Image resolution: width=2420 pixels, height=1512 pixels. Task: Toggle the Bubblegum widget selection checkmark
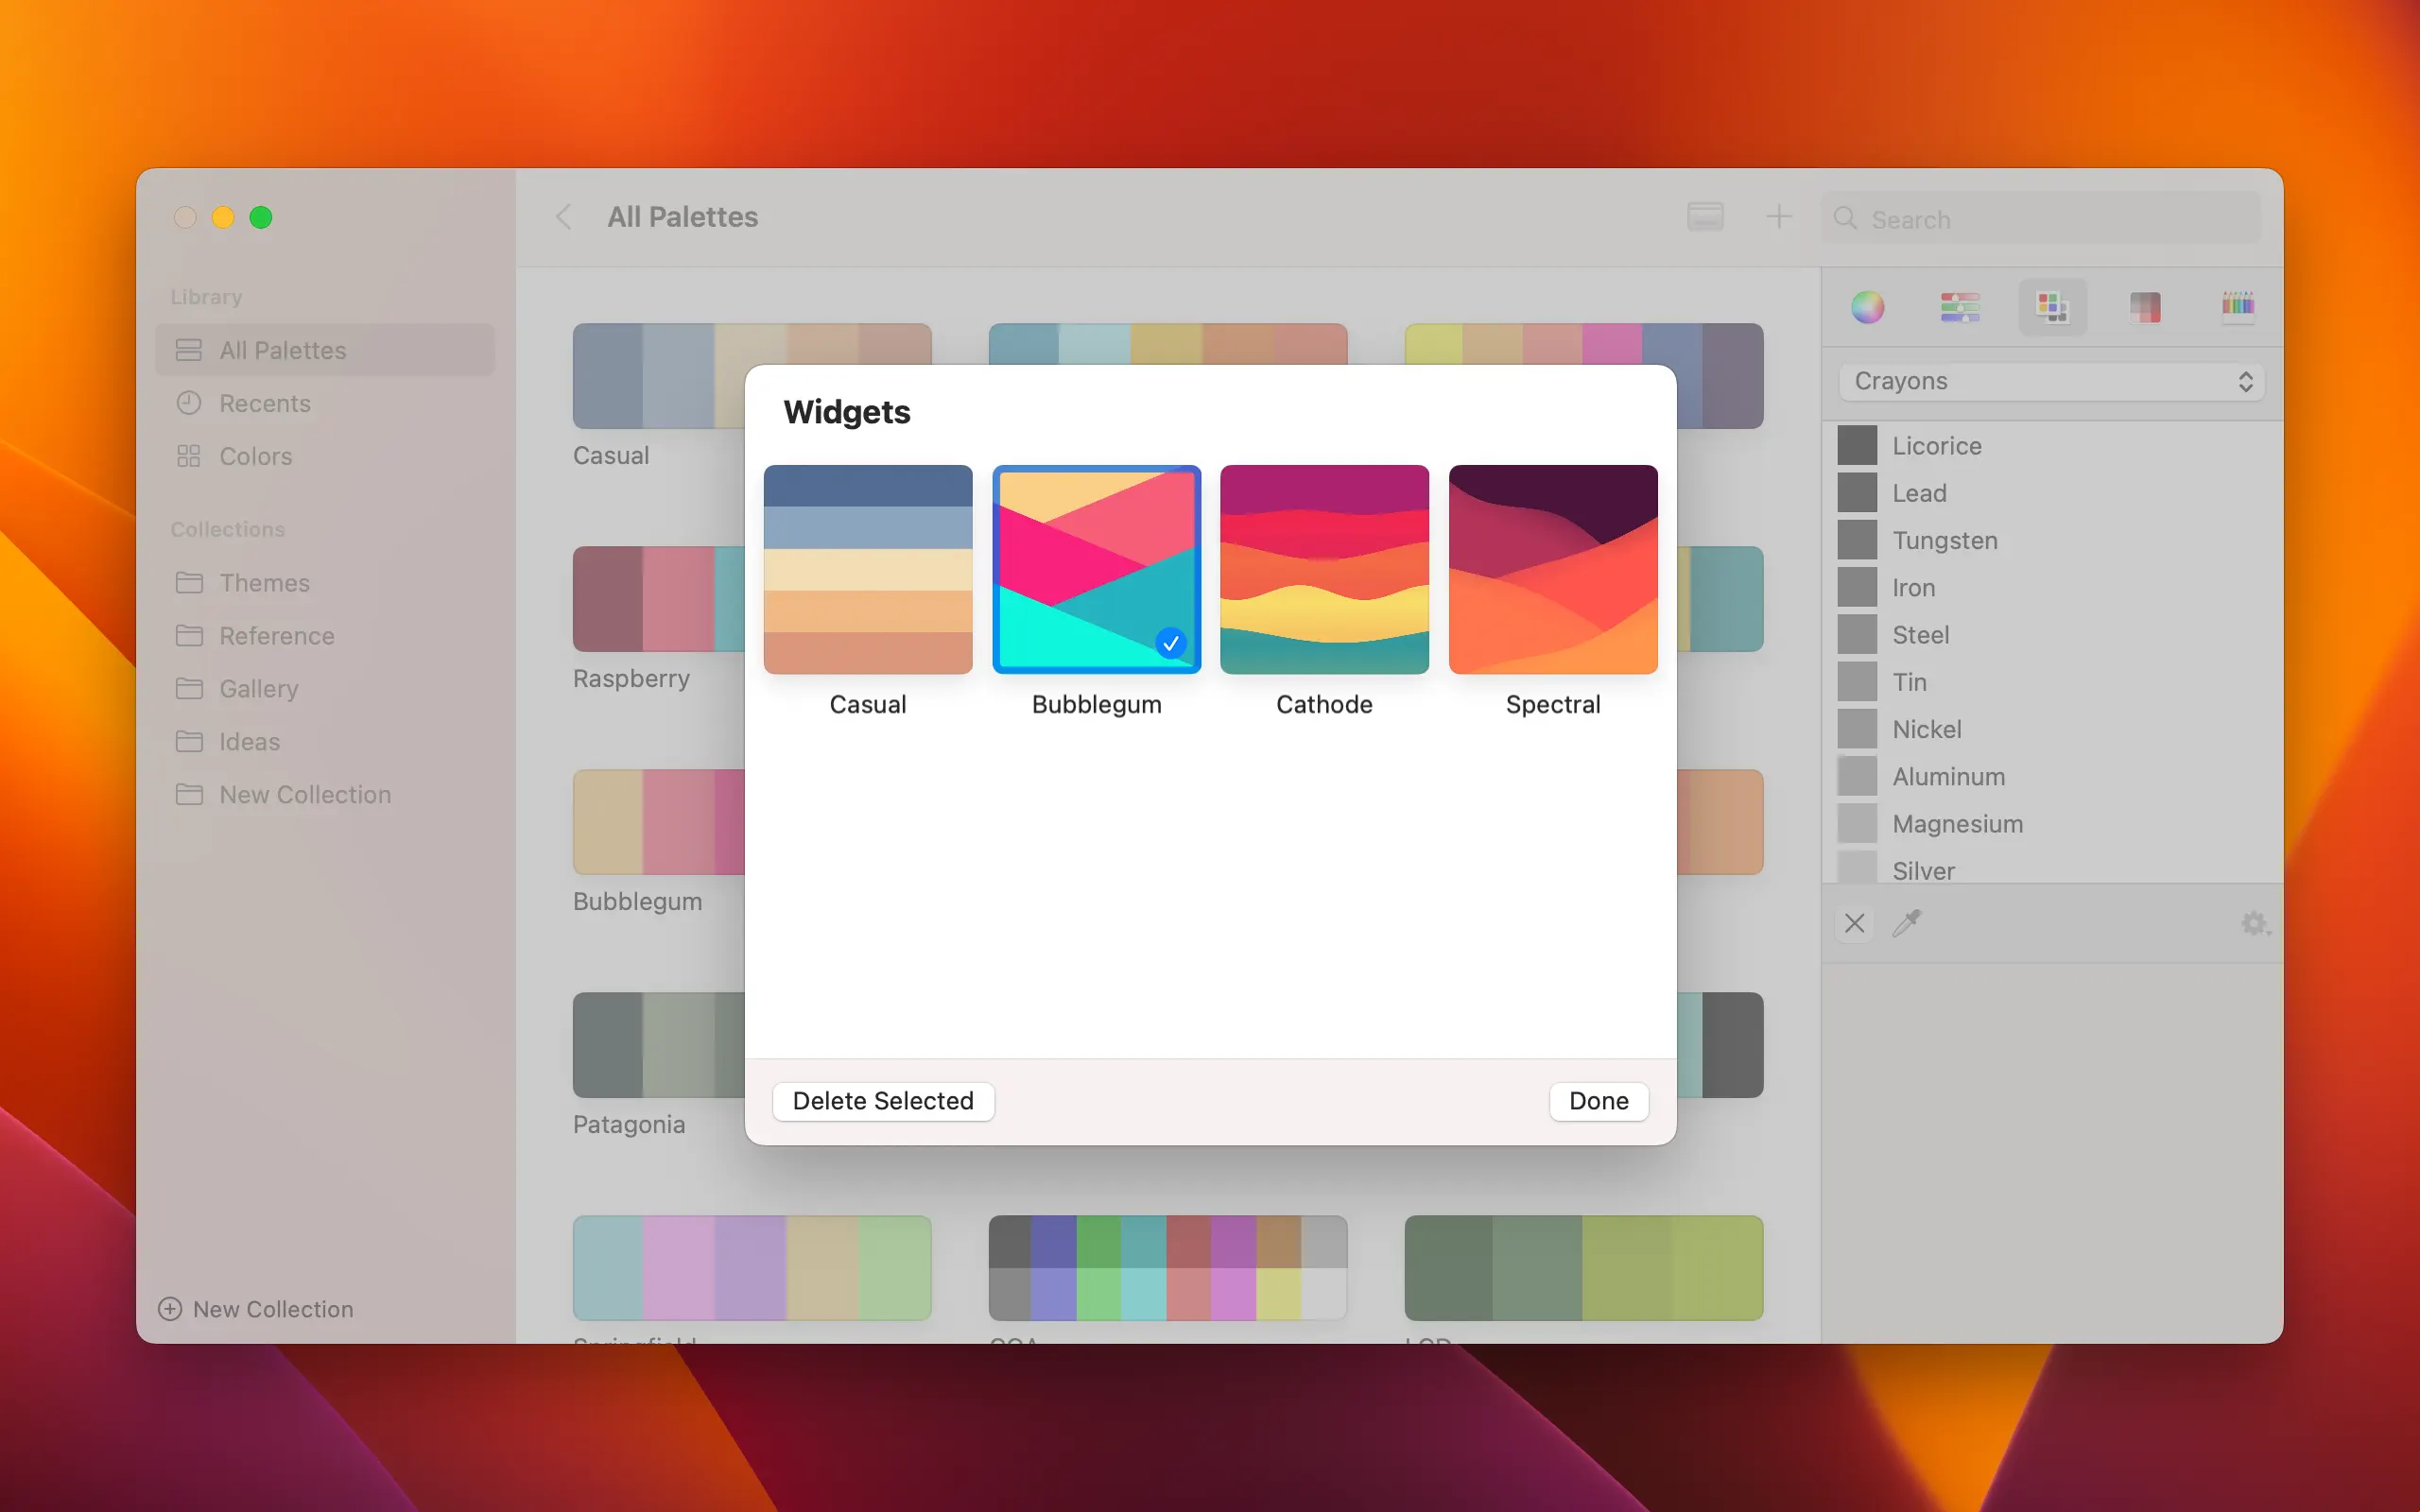coord(1170,643)
